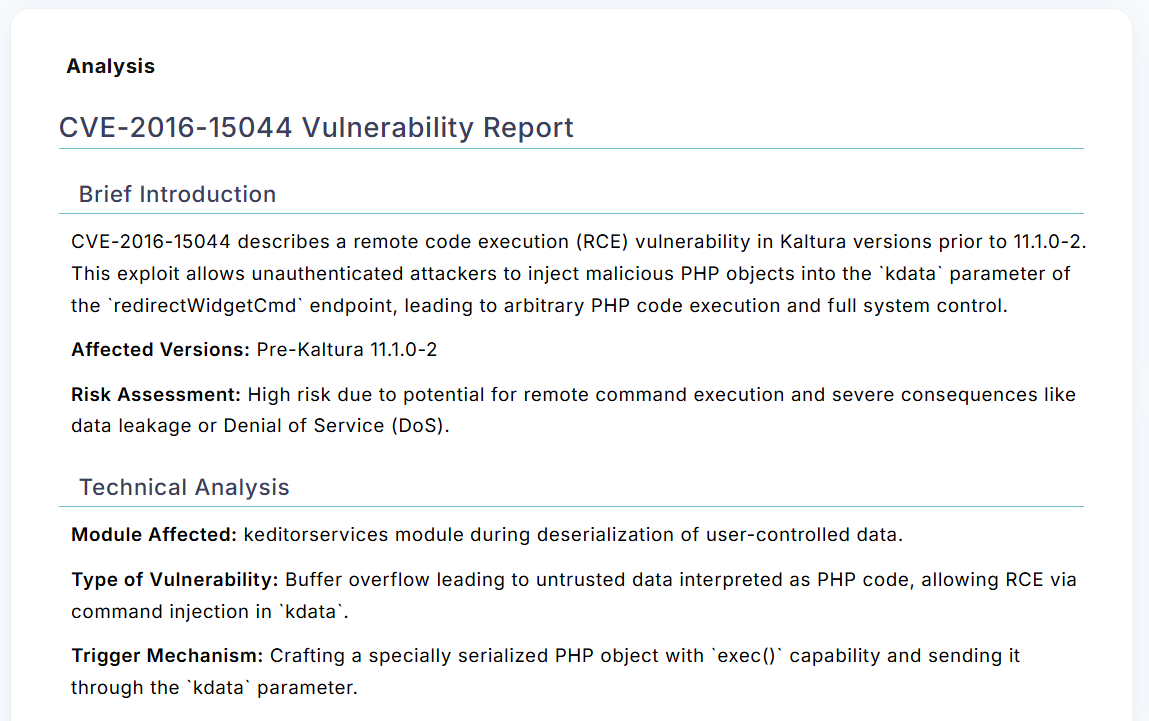Click the Analysis section label
Viewport: 1149px width, 721px height.
click(111, 66)
